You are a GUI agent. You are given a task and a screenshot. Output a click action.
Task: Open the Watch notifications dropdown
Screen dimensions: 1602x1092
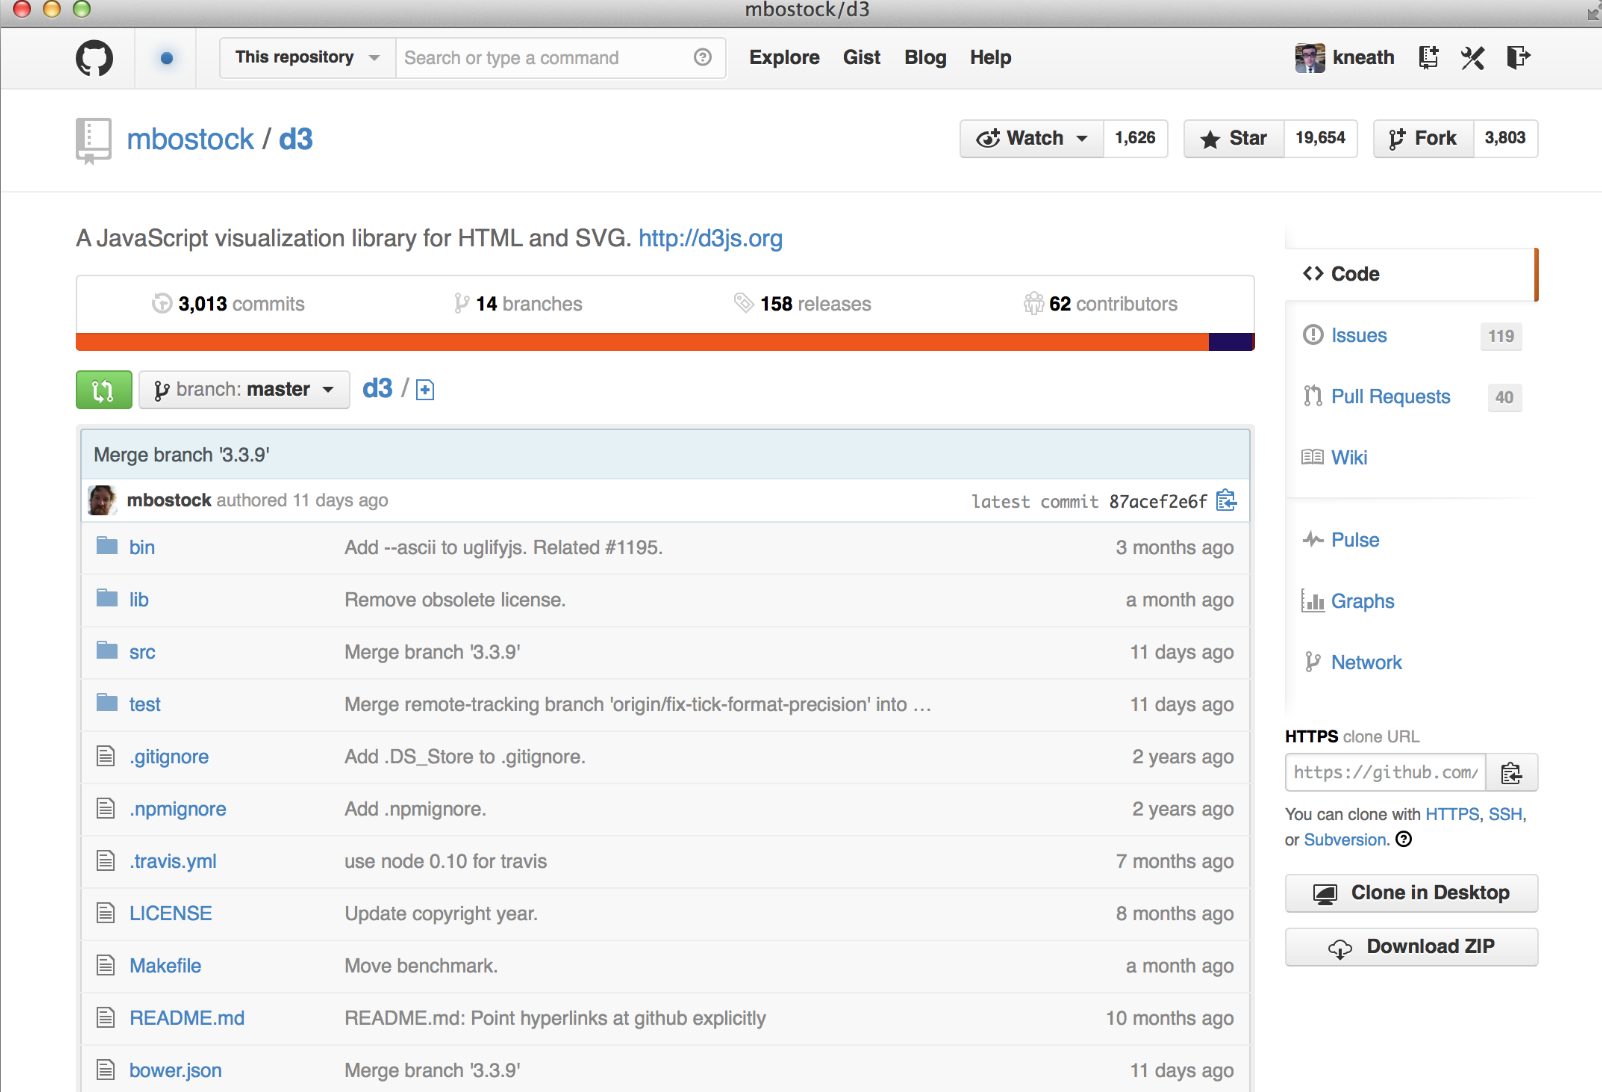tap(1032, 138)
